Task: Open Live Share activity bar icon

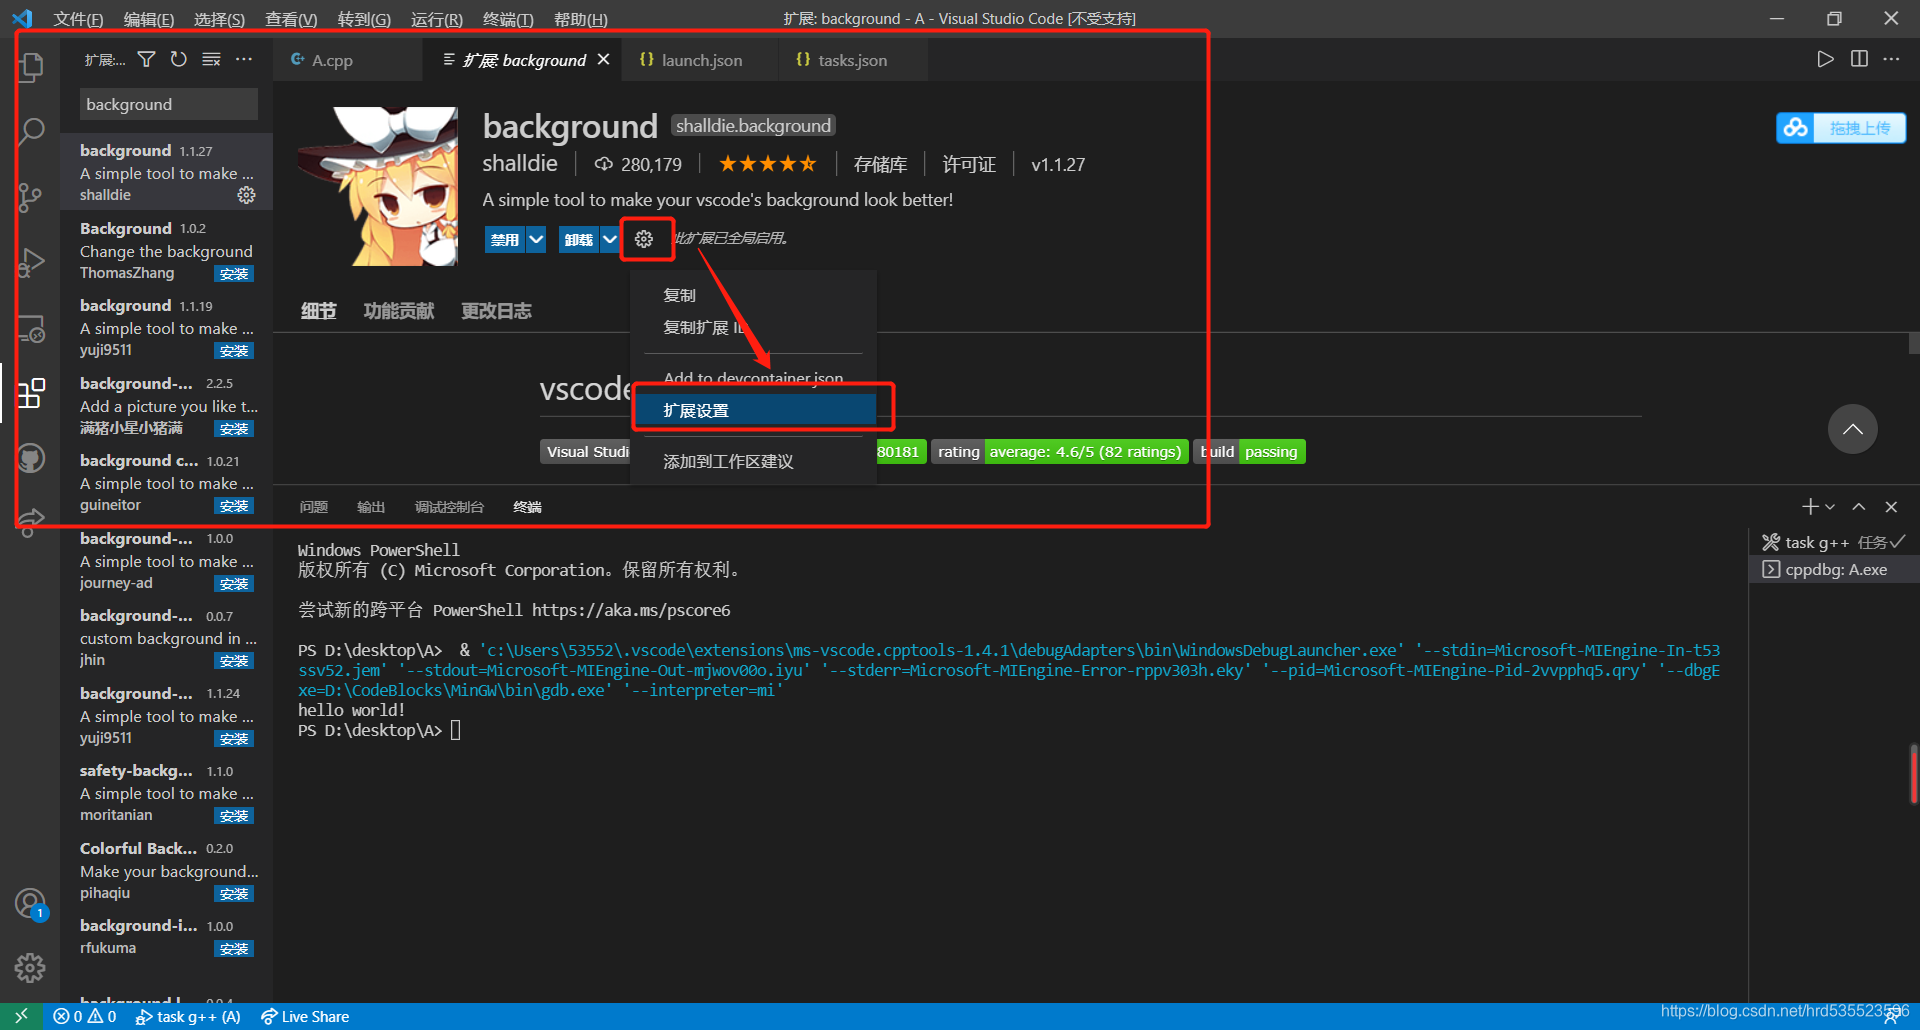Action: pos(32,521)
